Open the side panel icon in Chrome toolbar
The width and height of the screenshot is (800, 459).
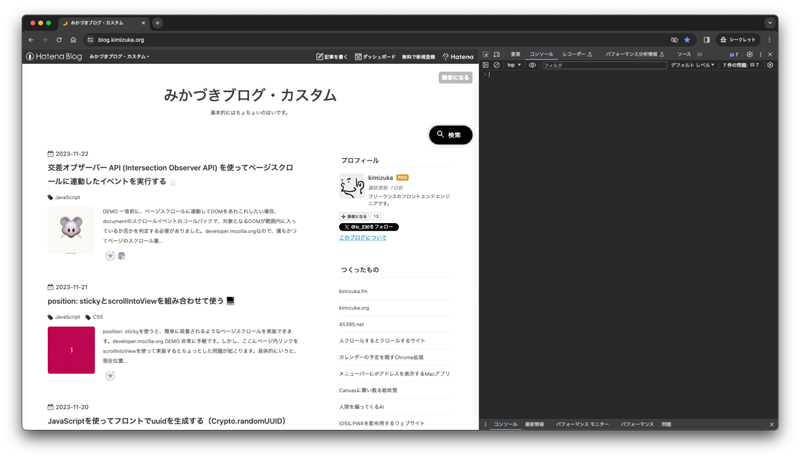[707, 40]
